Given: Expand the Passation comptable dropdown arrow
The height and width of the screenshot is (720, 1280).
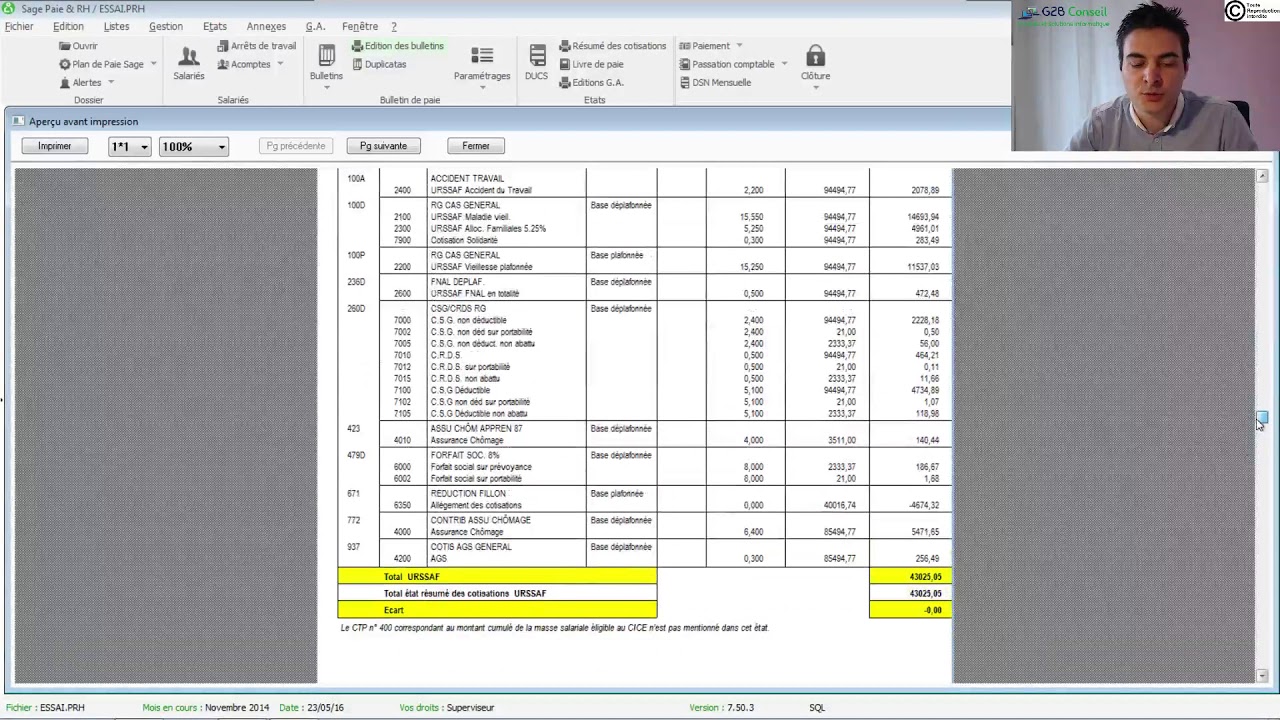Looking at the screenshot, I should 784,64.
